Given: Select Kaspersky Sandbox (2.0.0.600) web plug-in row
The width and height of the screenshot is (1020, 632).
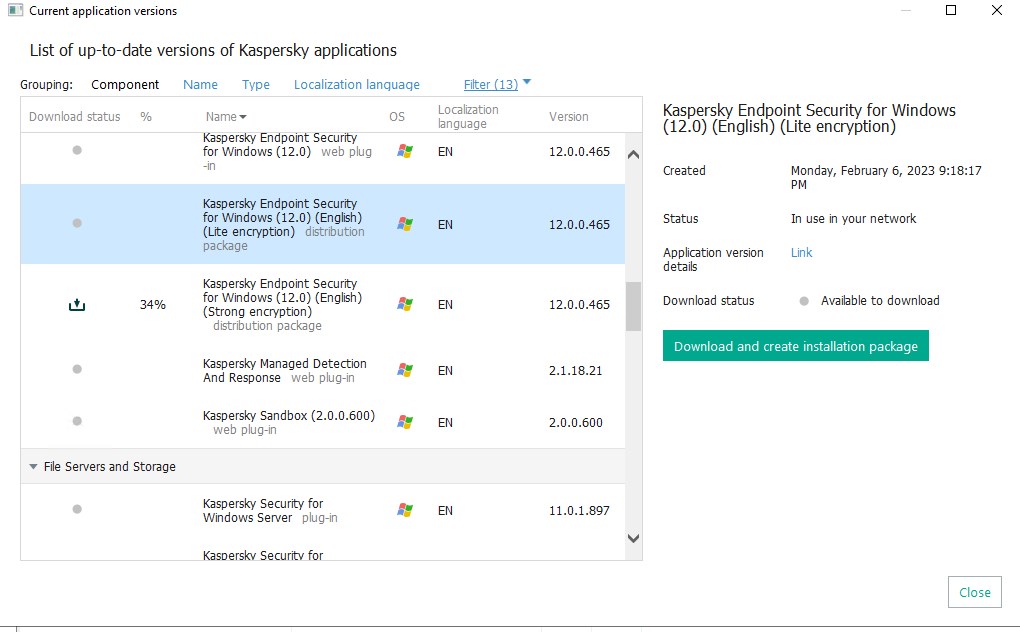Looking at the screenshot, I should [290, 422].
